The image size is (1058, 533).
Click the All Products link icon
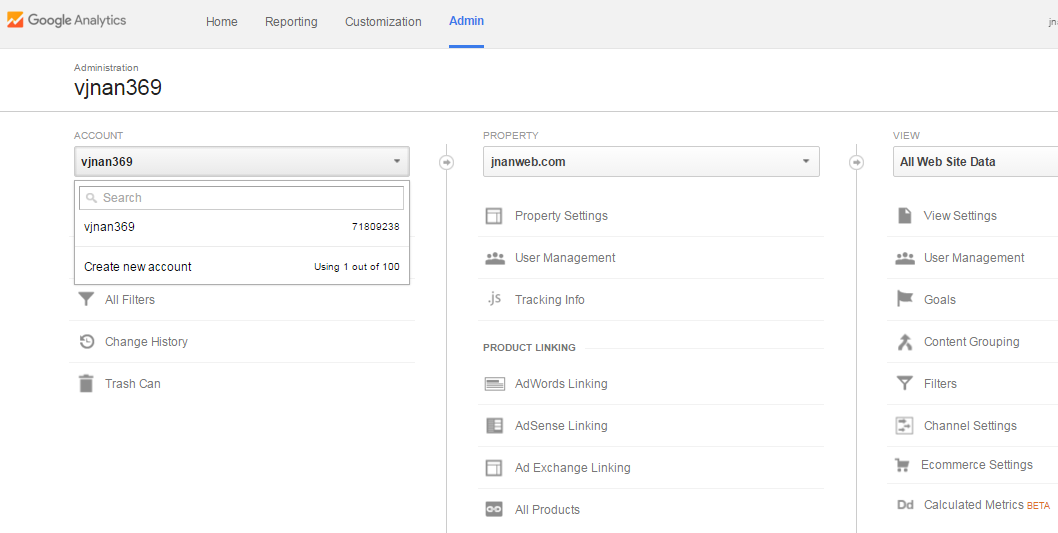[x=495, y=509]
